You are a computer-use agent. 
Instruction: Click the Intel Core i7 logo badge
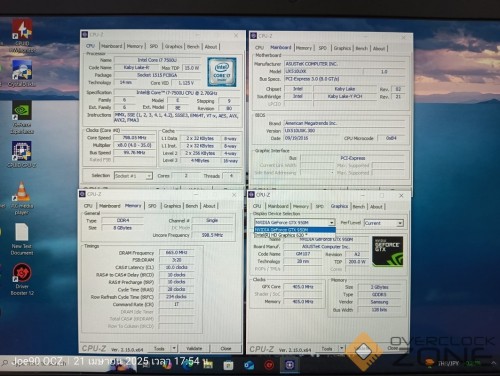(x=222, y=72)
